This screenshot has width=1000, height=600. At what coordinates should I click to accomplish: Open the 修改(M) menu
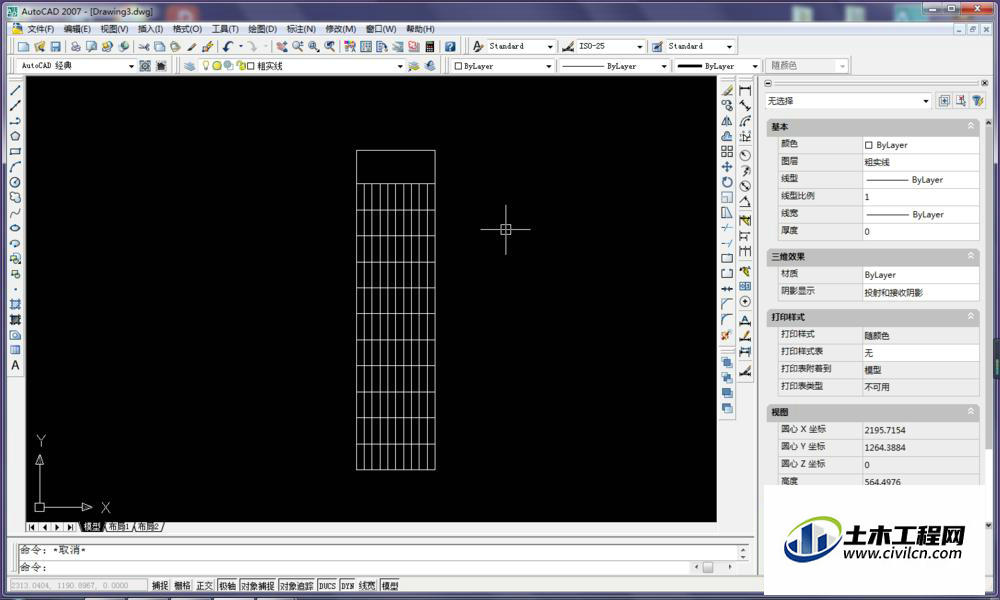point(341,29)
